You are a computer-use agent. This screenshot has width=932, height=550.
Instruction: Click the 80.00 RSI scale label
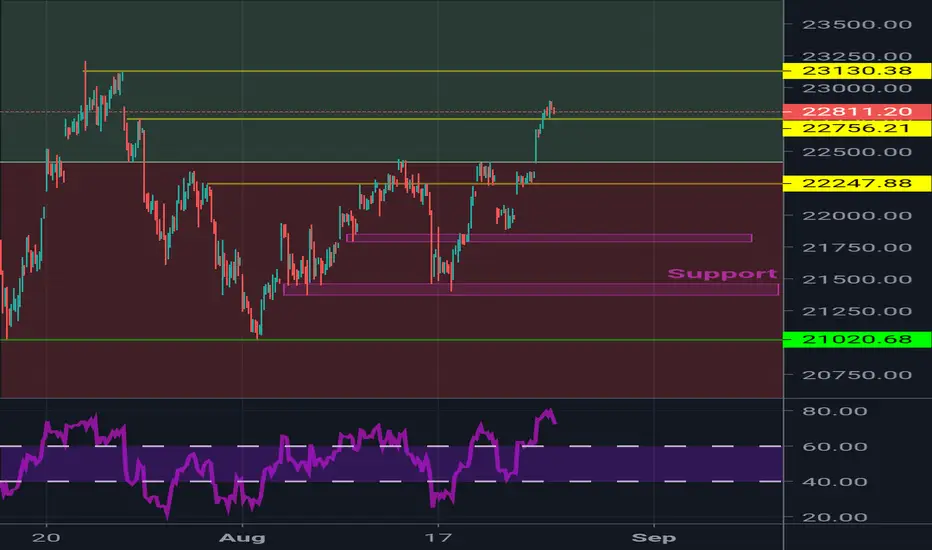835,411
